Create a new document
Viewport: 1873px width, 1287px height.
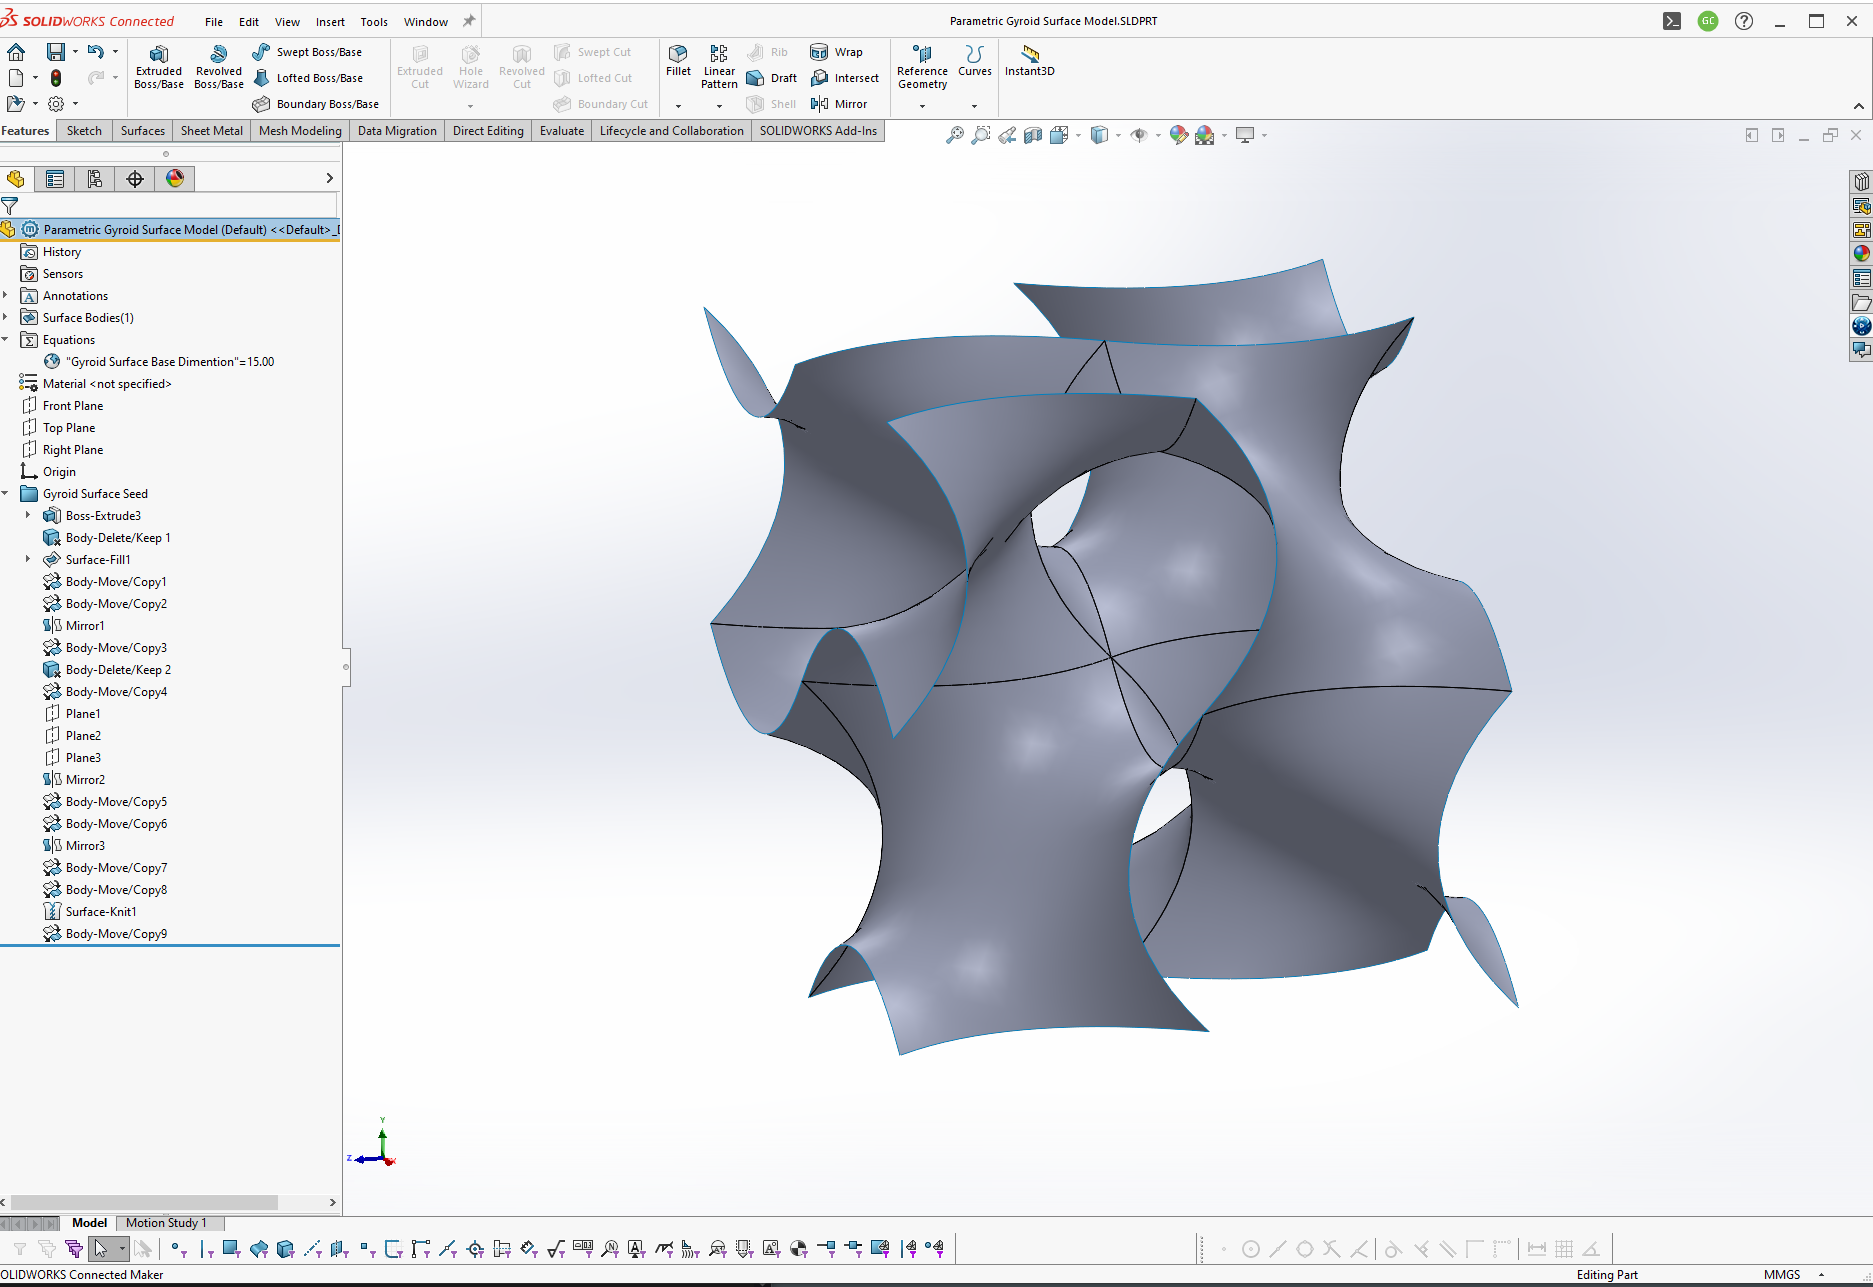(16, 78)
